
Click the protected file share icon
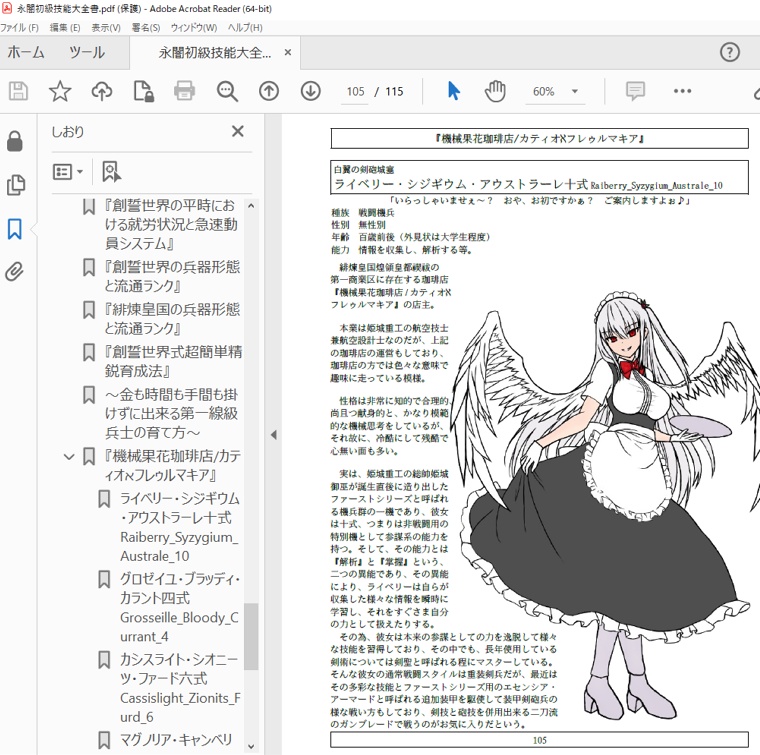pos(143,91)
